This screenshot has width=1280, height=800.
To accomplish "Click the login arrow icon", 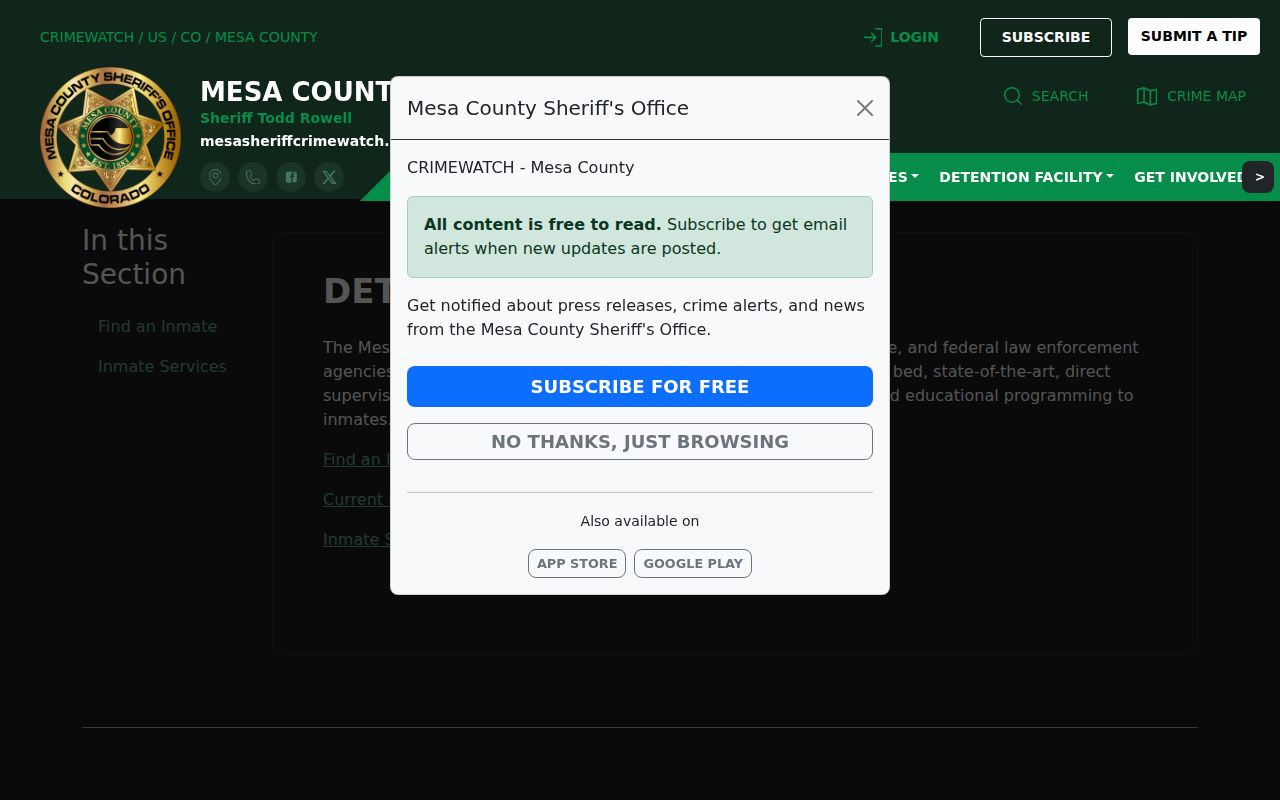I will [873, 37].
